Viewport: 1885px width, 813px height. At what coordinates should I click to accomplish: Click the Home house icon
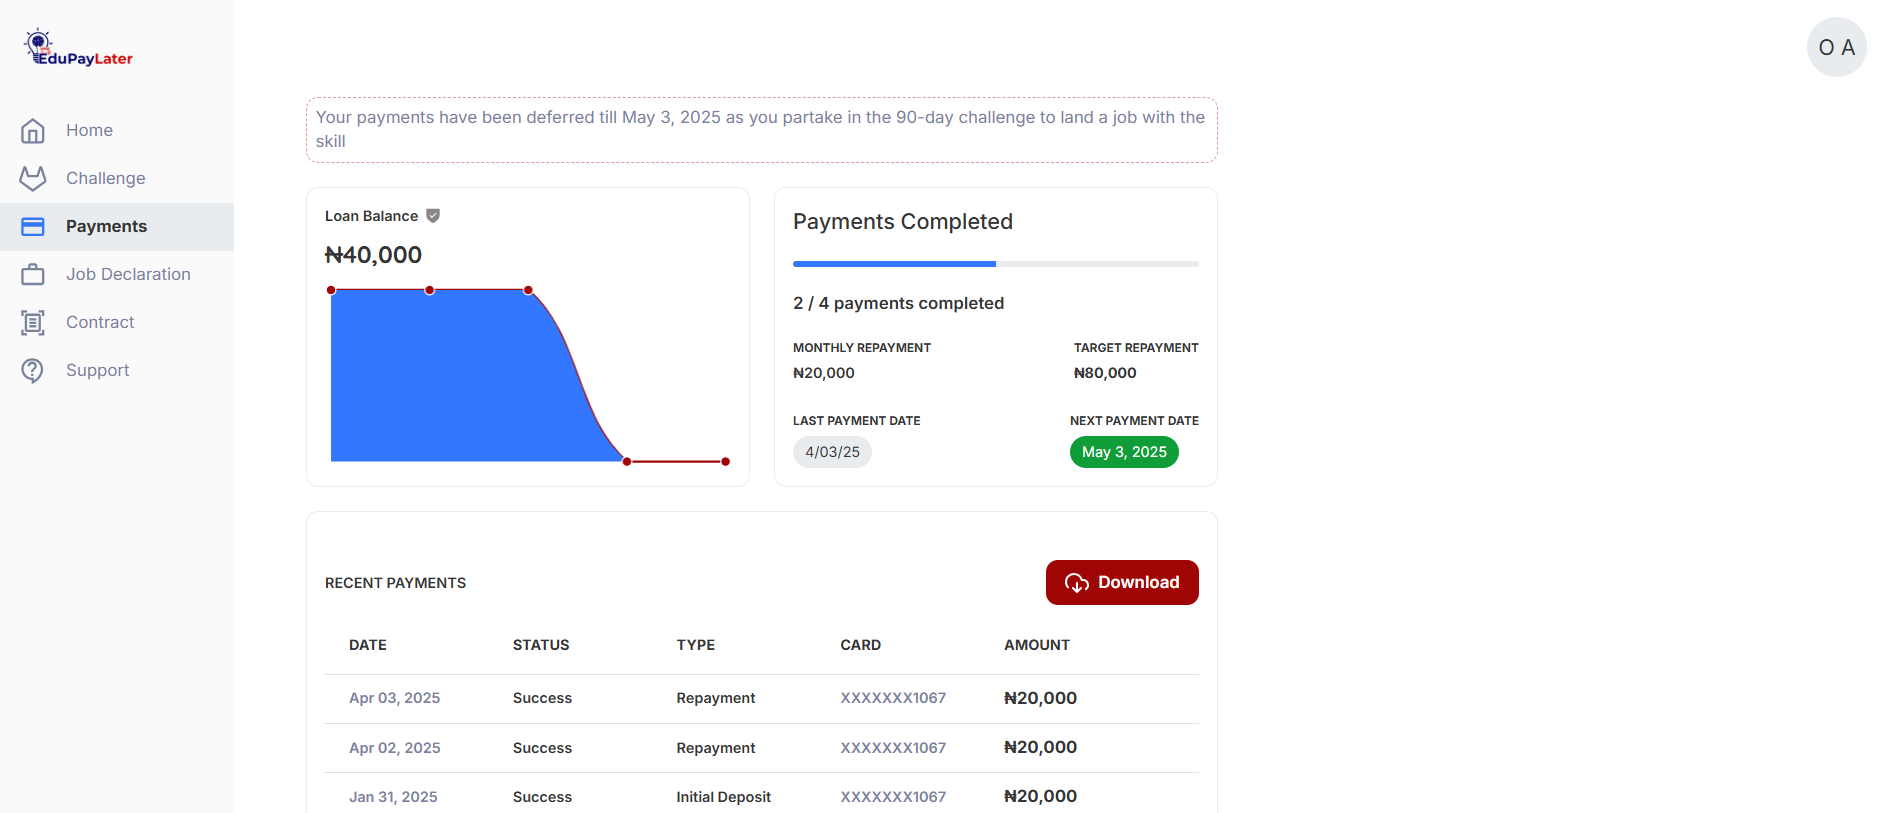point(33,131)
